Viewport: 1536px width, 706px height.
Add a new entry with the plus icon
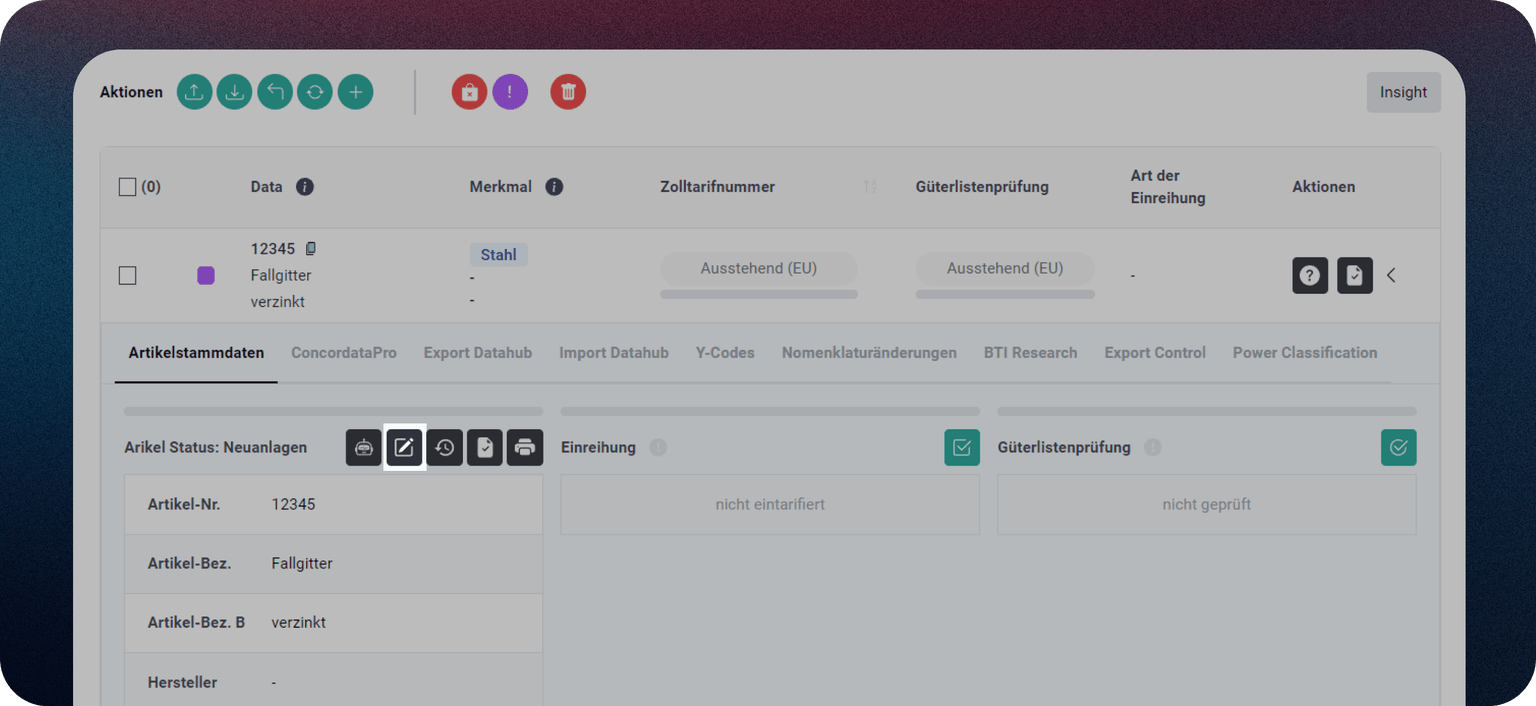click(x=355, y=91)
